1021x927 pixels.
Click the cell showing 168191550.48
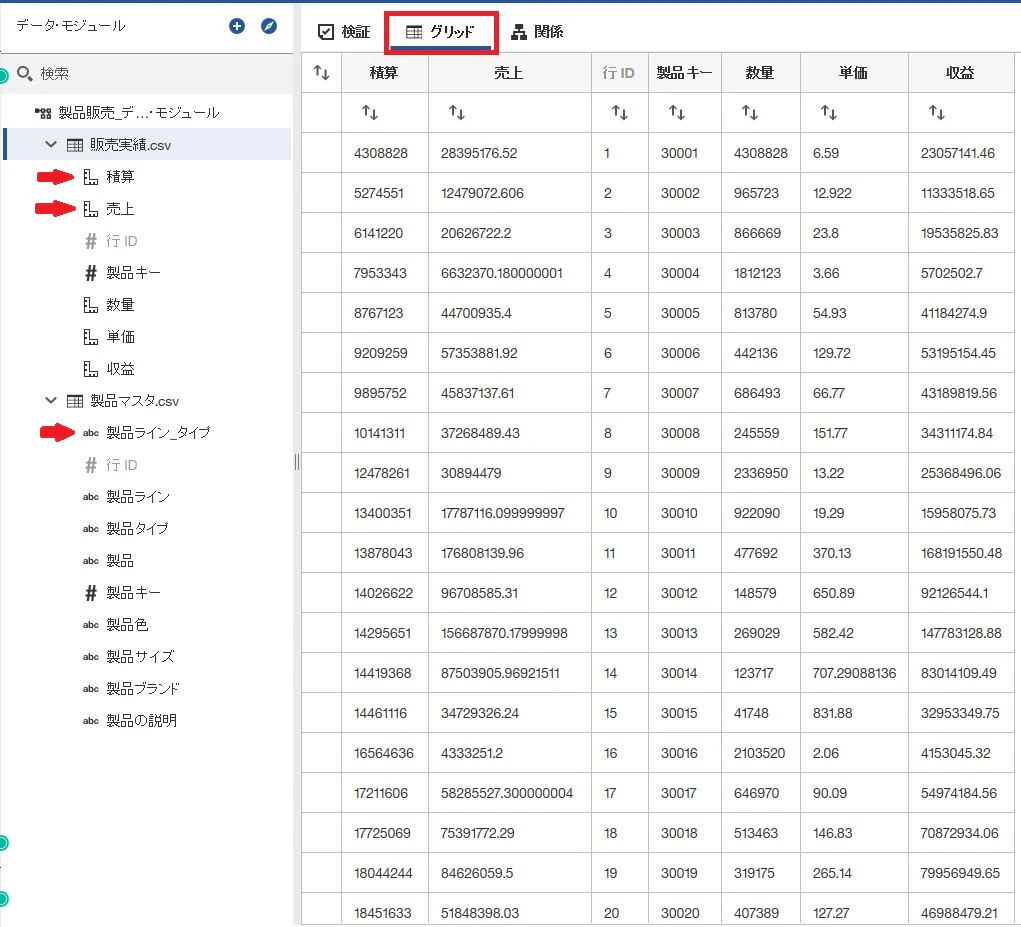(961, 553)
